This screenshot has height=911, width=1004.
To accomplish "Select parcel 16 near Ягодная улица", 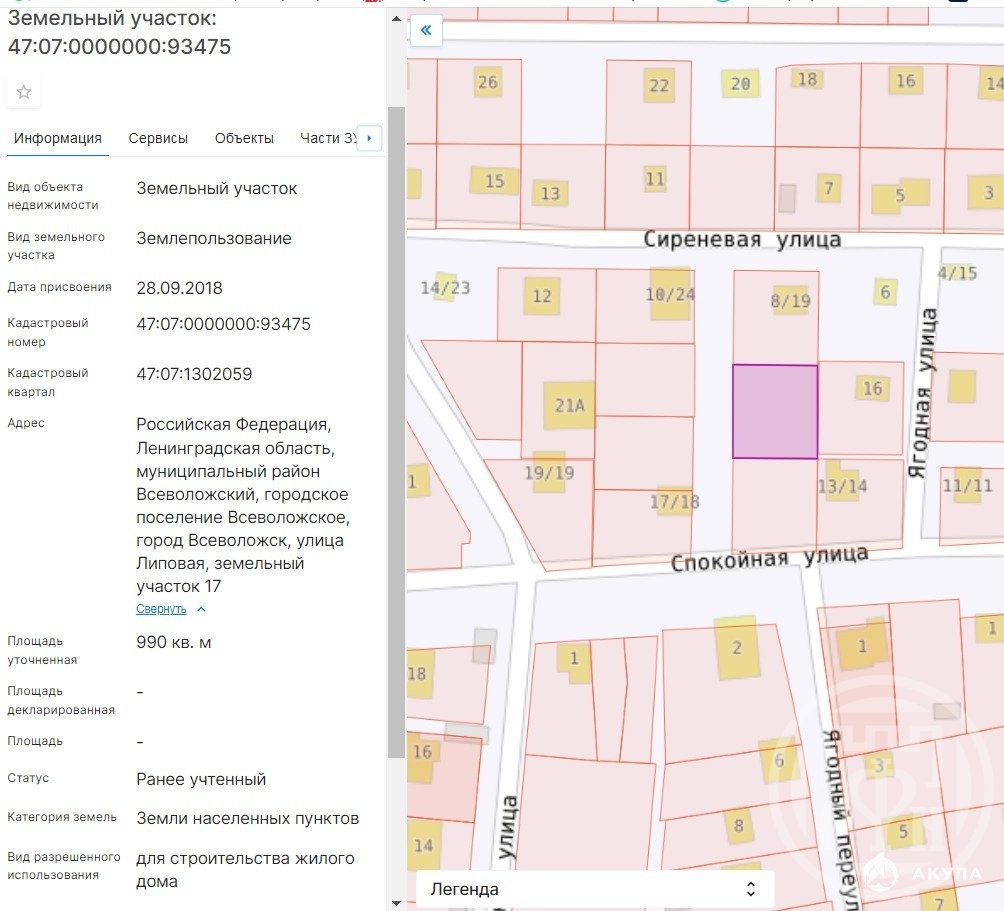I will pos(872,388).
